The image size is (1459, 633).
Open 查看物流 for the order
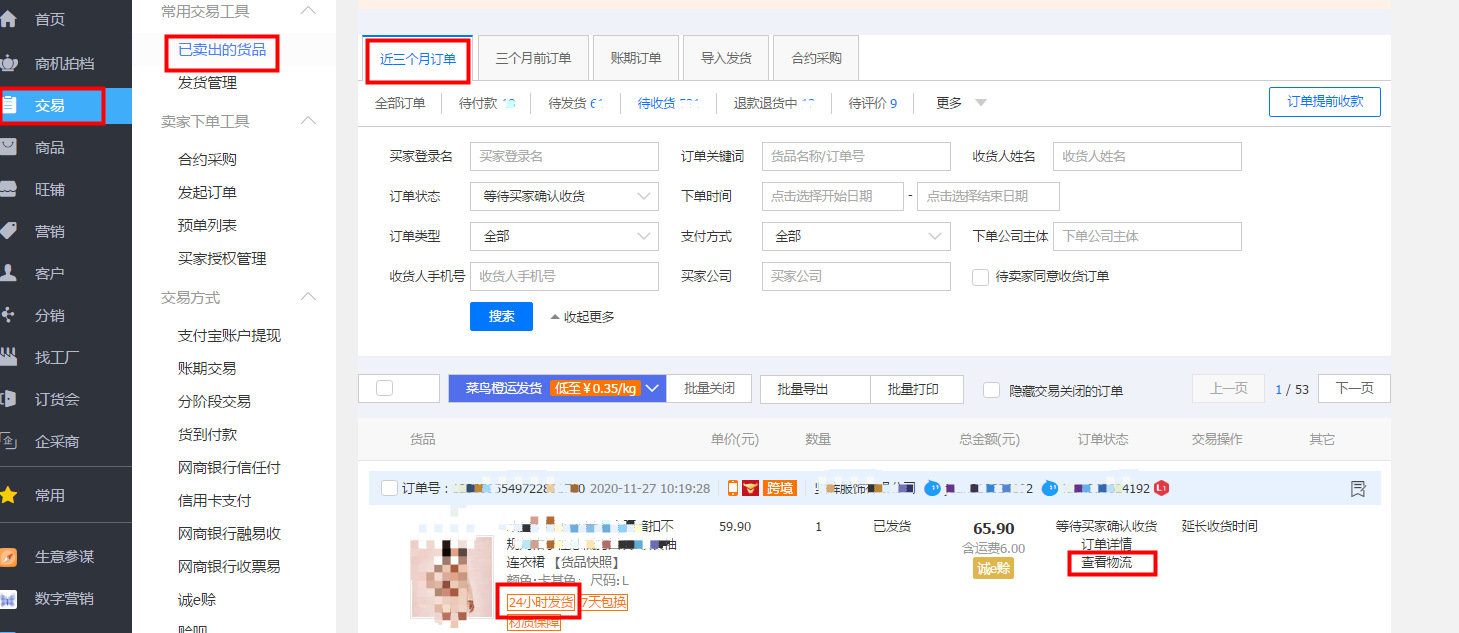click(x=1110, y=564)
